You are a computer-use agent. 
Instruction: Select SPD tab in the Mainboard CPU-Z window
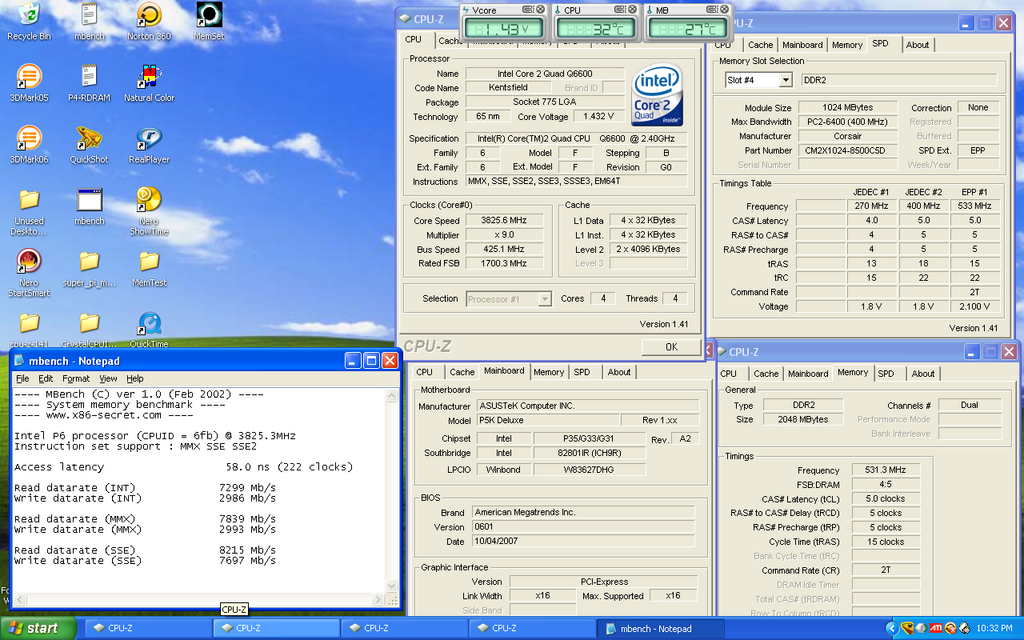(x=582, y=372)
